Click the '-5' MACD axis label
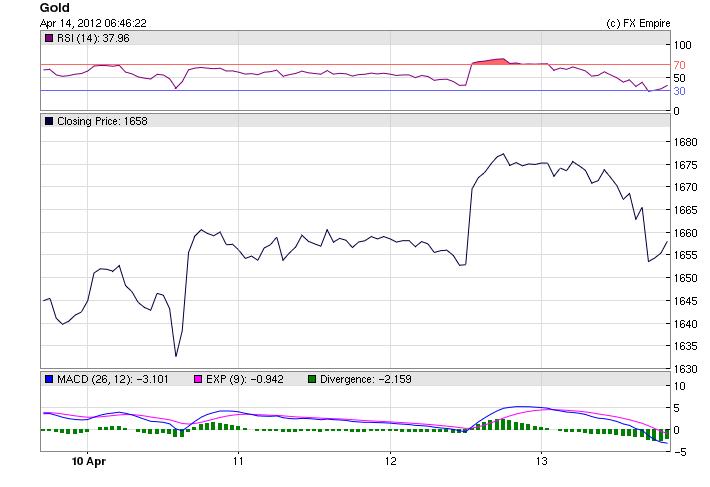Viewport: 710px width, 487px height. [x=680, y=452]
